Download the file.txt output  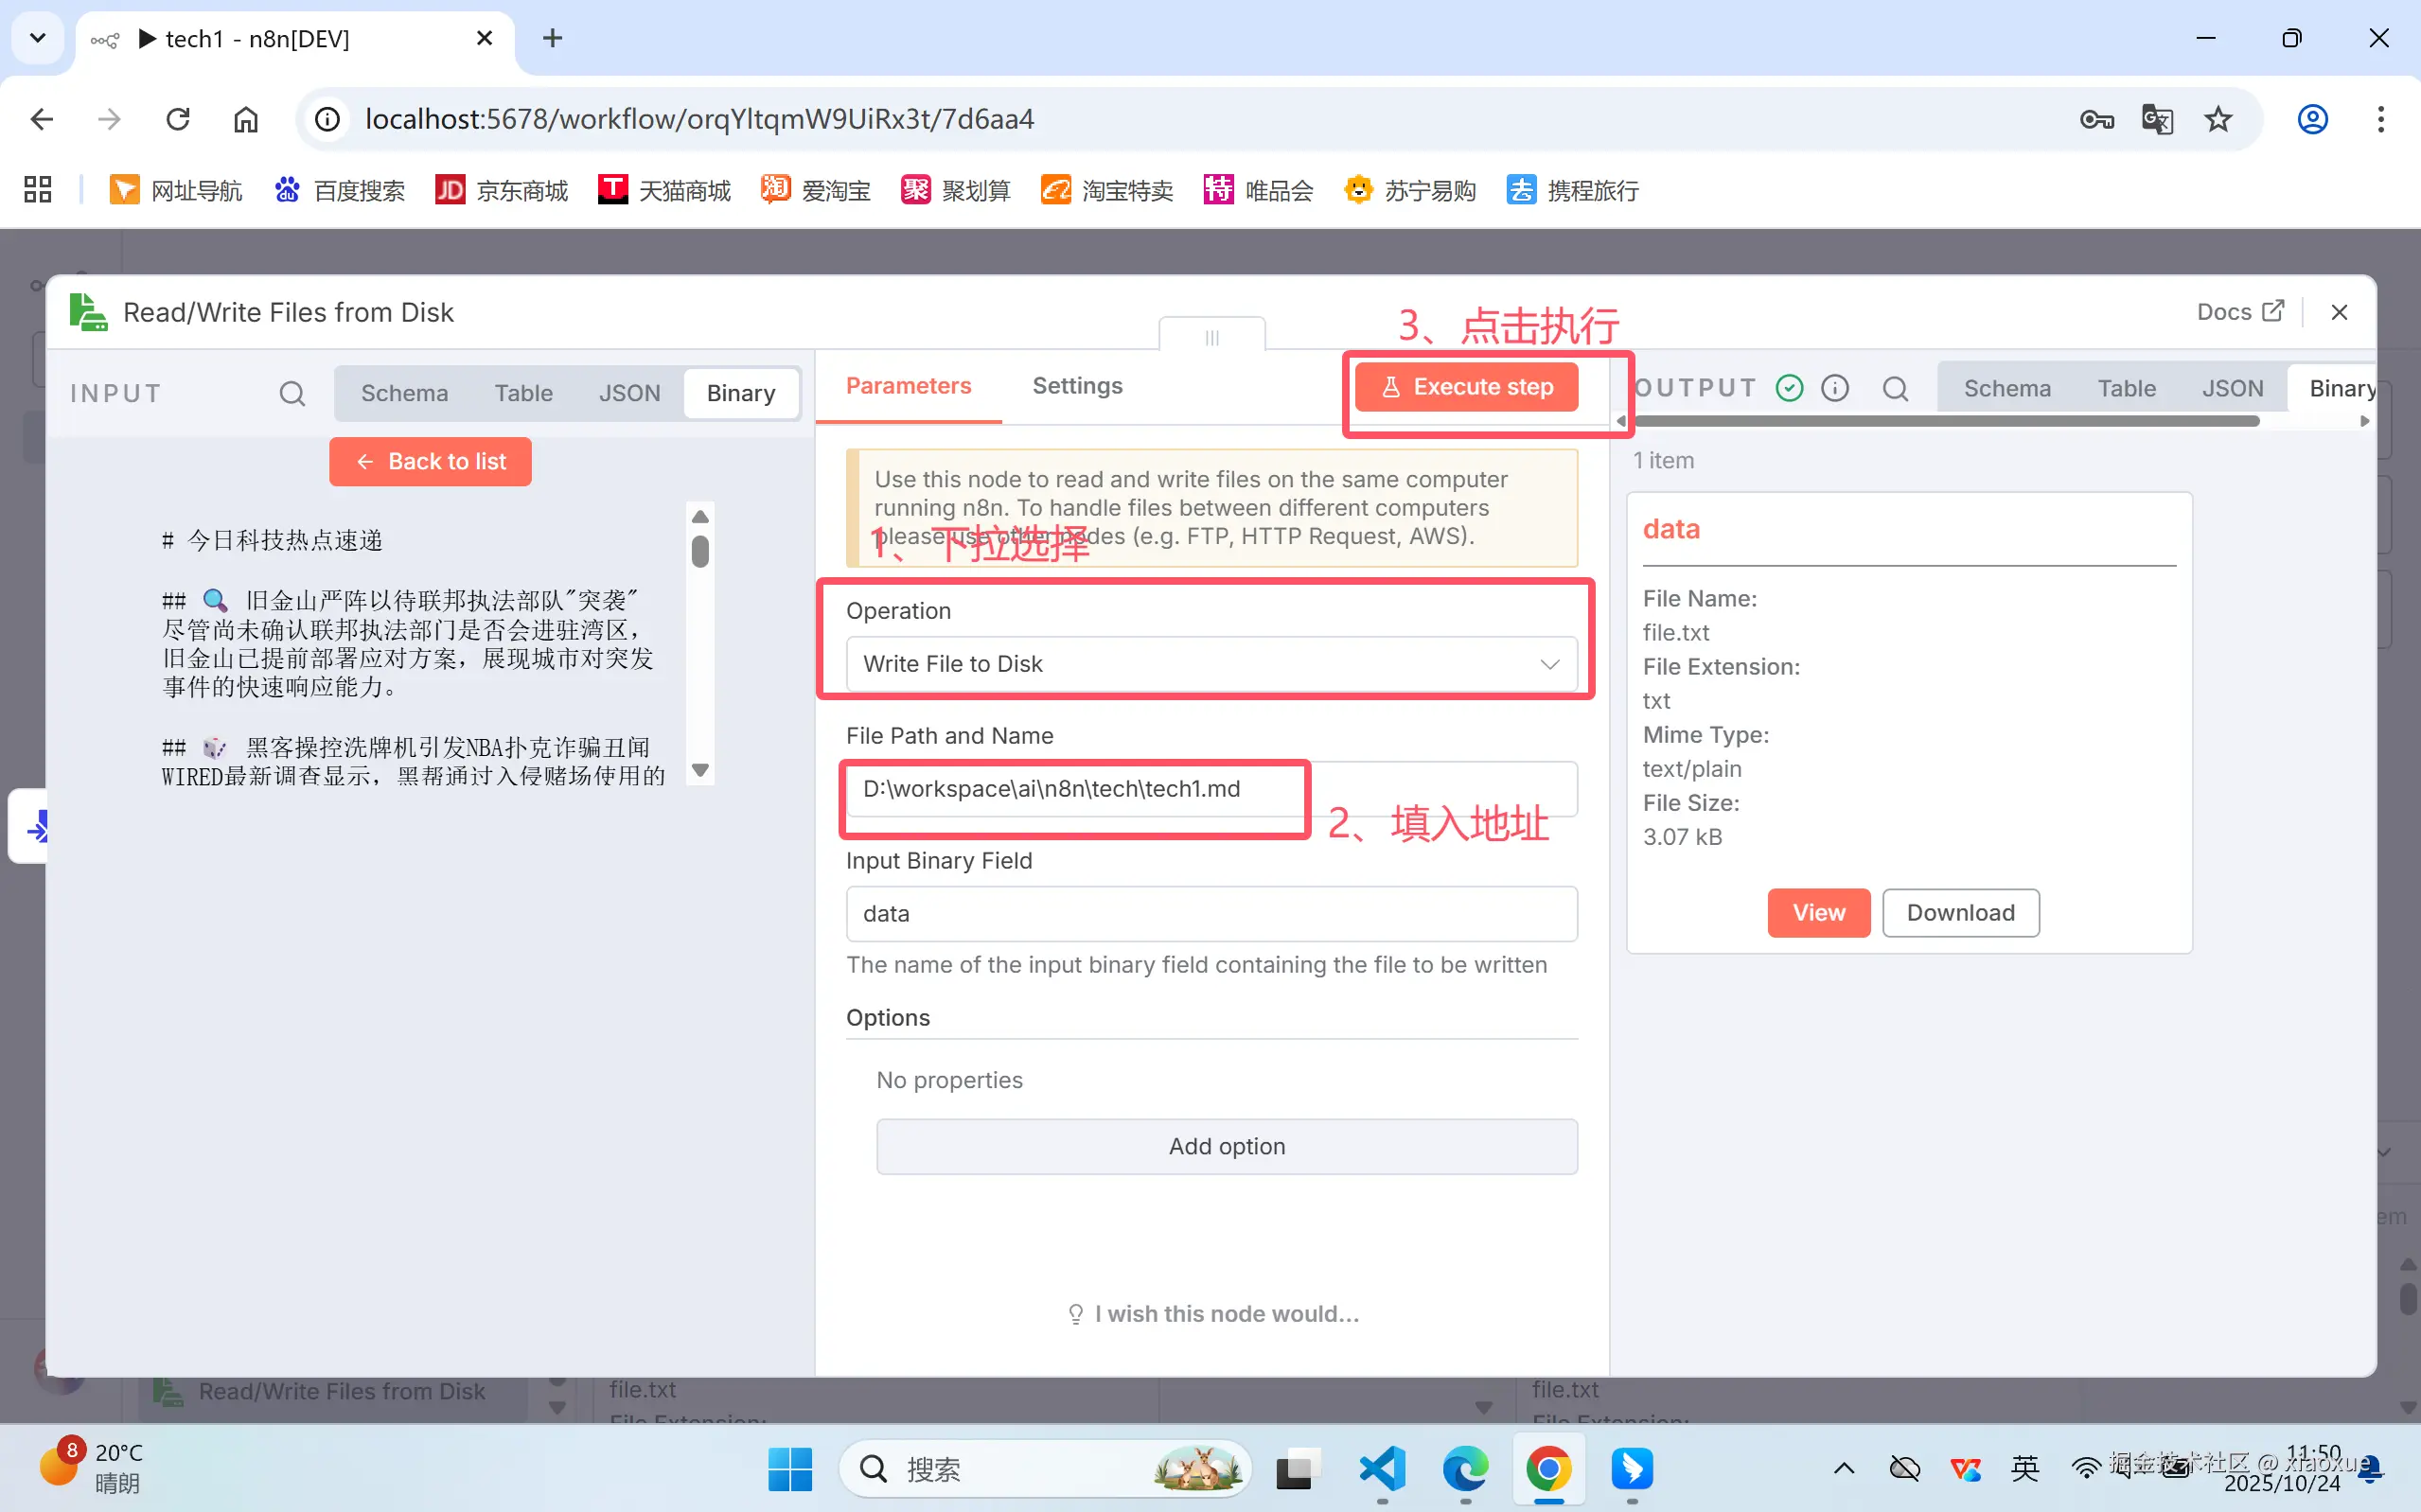(1960, 912)
